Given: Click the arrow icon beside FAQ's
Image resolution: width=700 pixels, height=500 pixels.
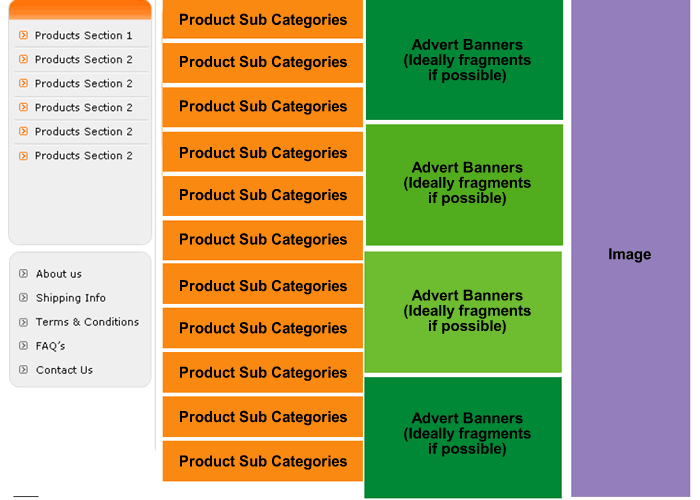Looking at the screenshot, I should pyautogui.click(x=24, y=346).
